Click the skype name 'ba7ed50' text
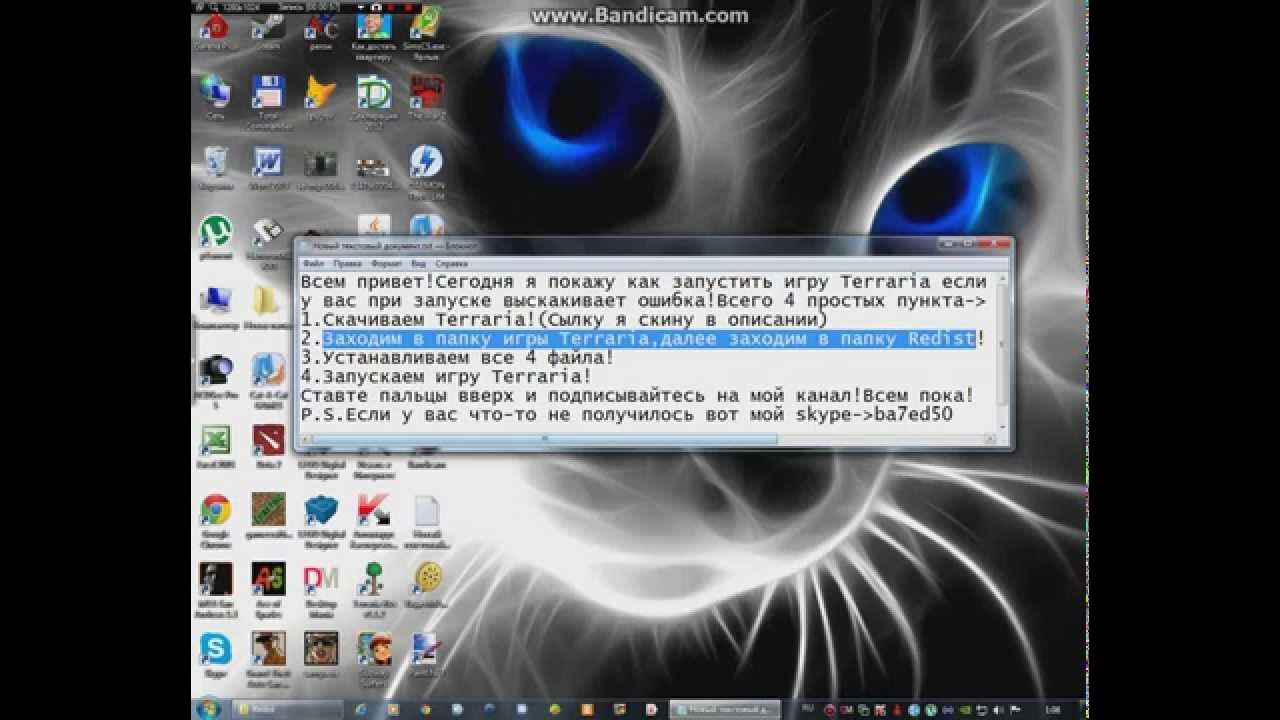This screenshot has width=1280, height=720. coord(913,415)
